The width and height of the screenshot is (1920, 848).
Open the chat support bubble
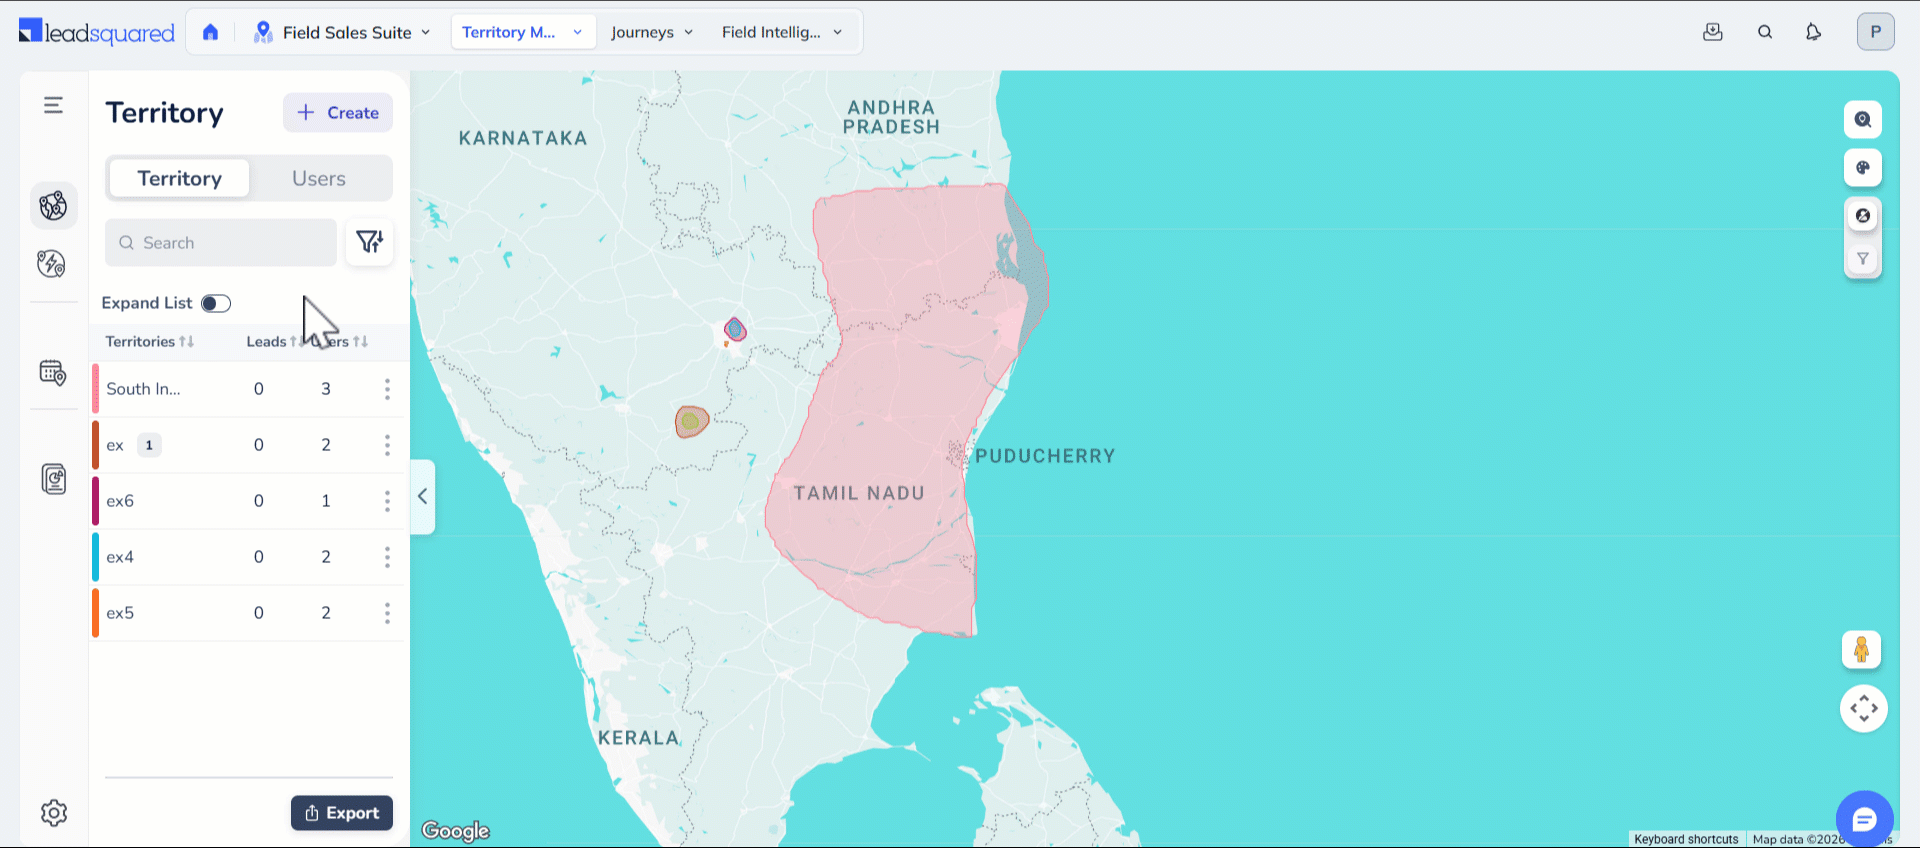1864,820
